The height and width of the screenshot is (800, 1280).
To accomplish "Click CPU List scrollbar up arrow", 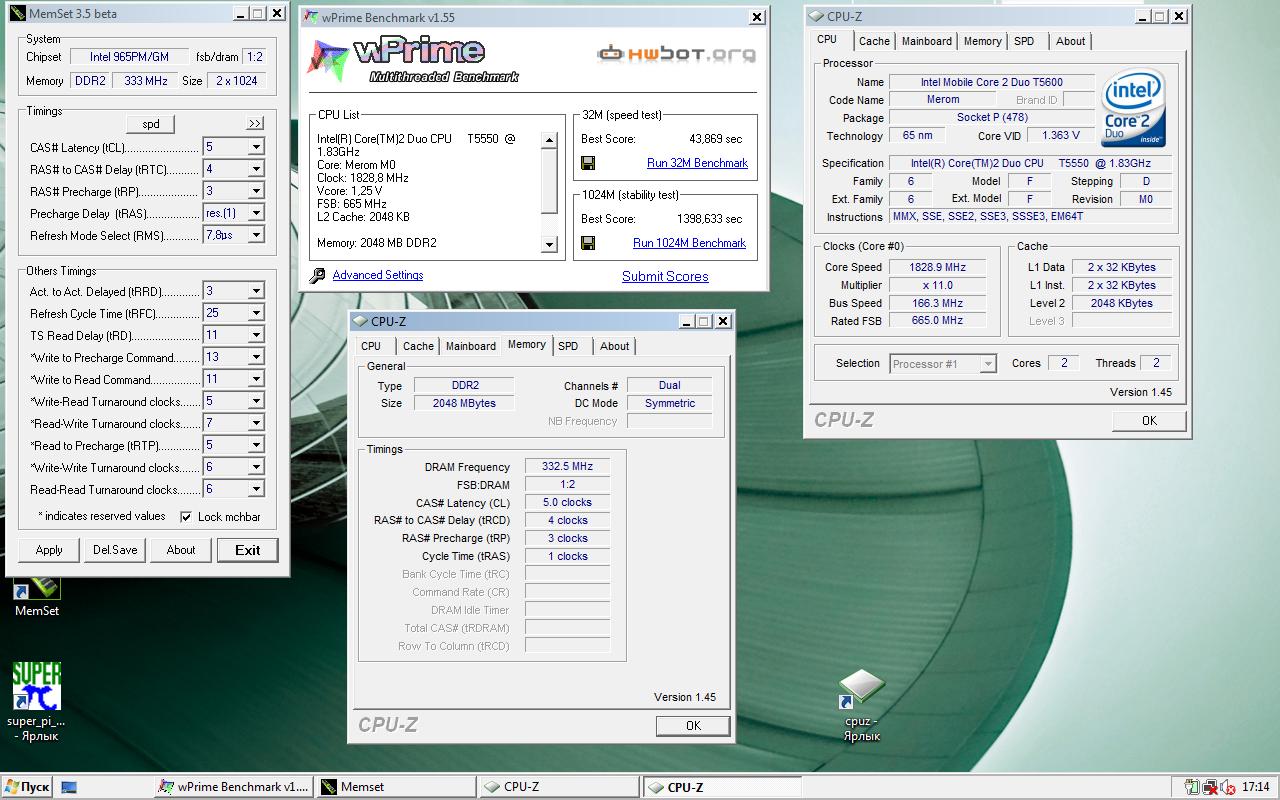I will click(x=549, y=140).
